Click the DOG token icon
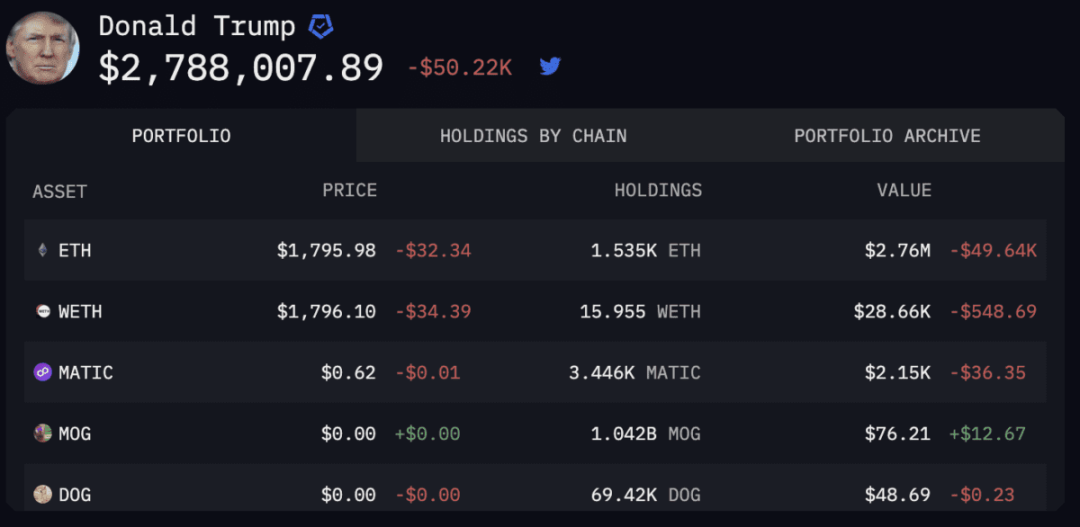1080x527 pixels. point(42,494)
